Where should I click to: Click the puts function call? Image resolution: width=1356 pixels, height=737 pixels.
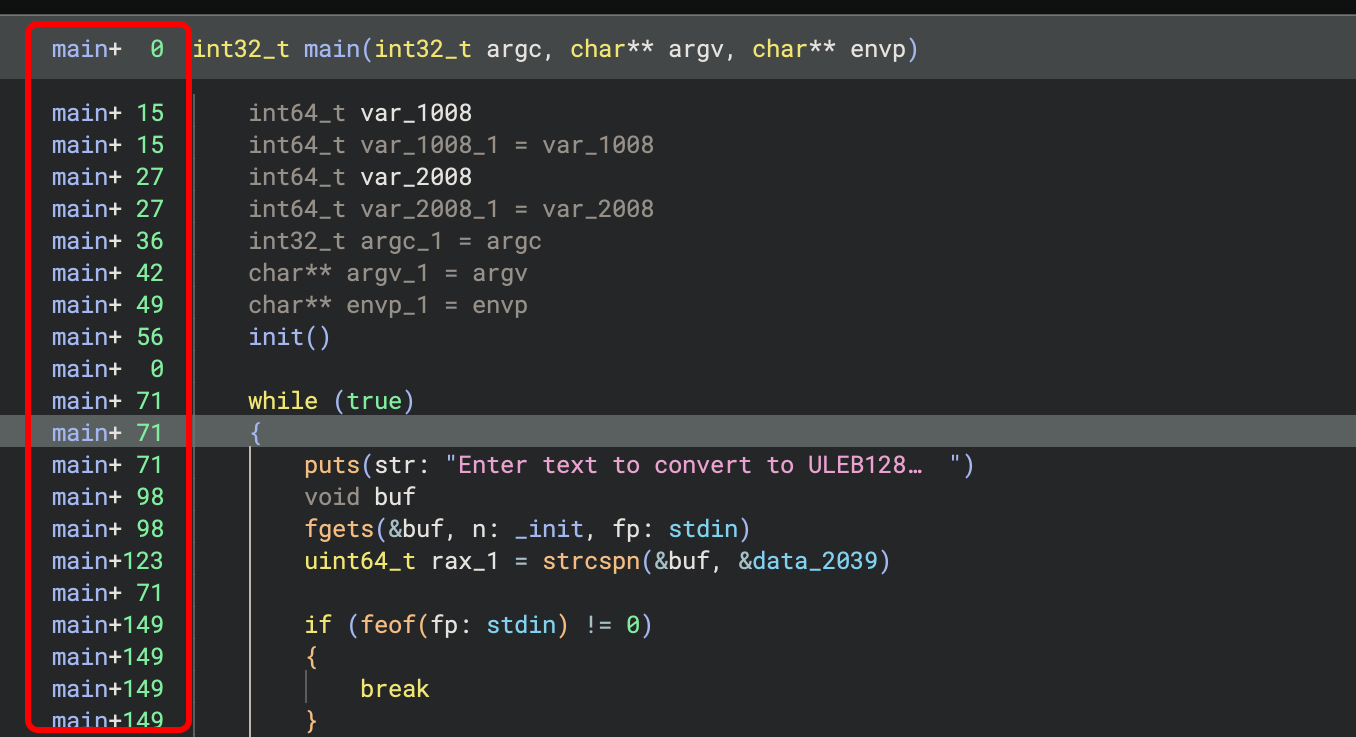(331, 464)
